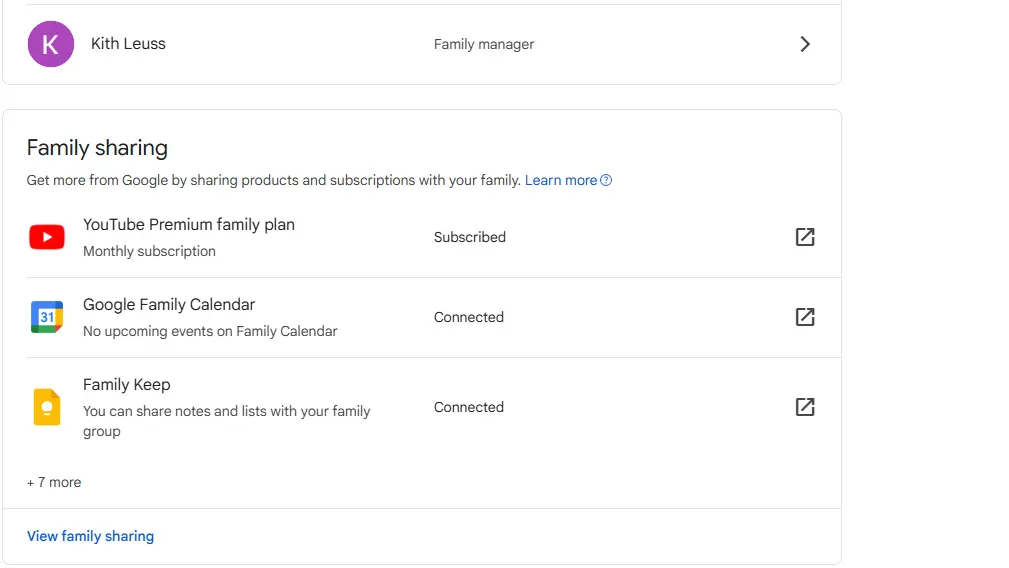Viewport: 1009px width, 568px height.
Task: Click Connected status for Family Keep
Action: point(468,407)
